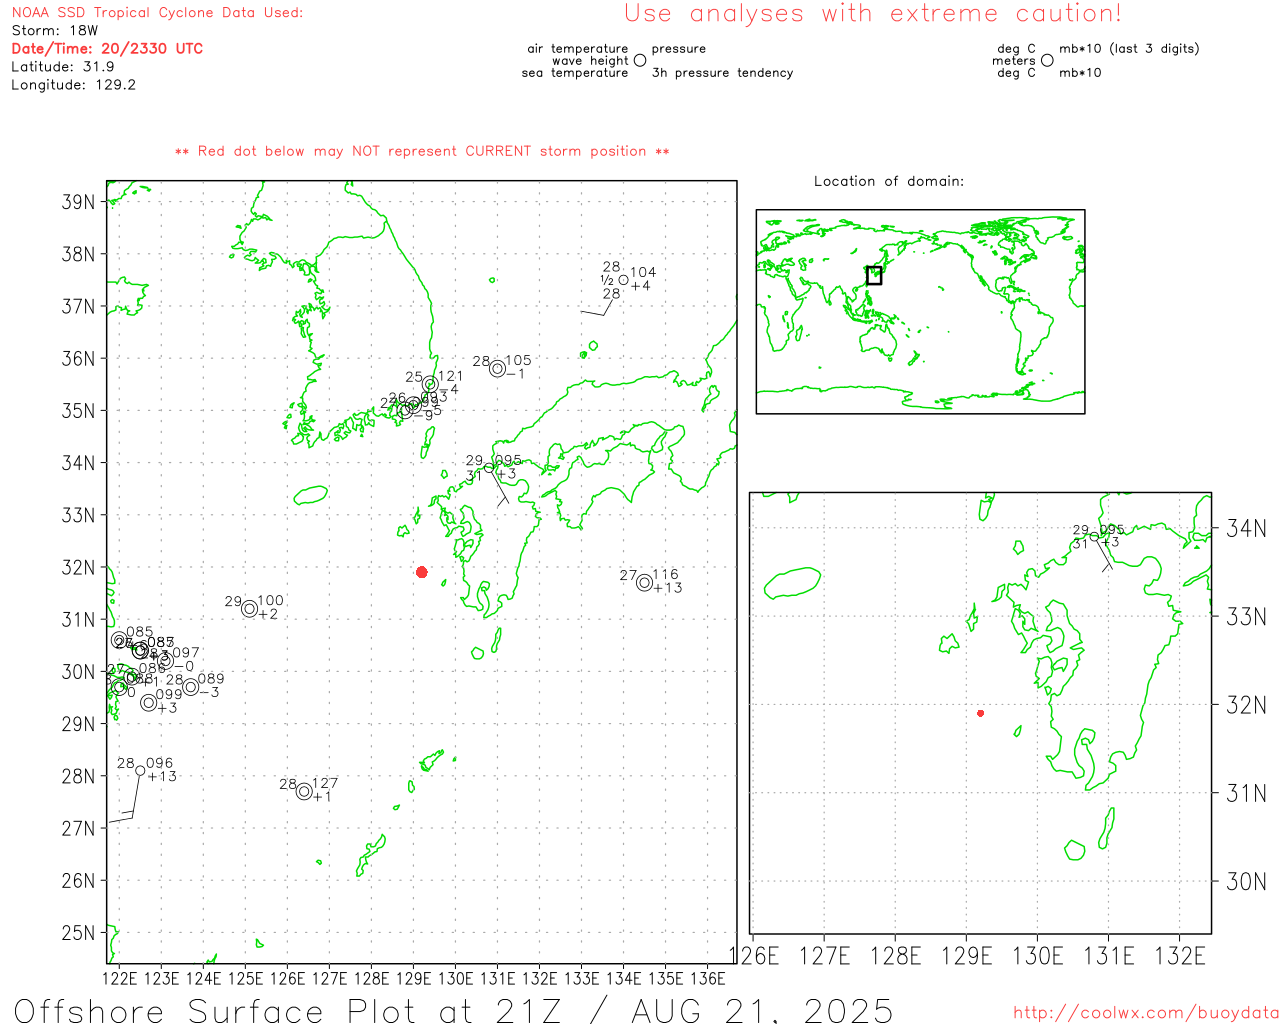Select station marker with pressure 096
The height and width of the screenshot is (1024, 1280).
pyautogui.click(x=140, y=770)
